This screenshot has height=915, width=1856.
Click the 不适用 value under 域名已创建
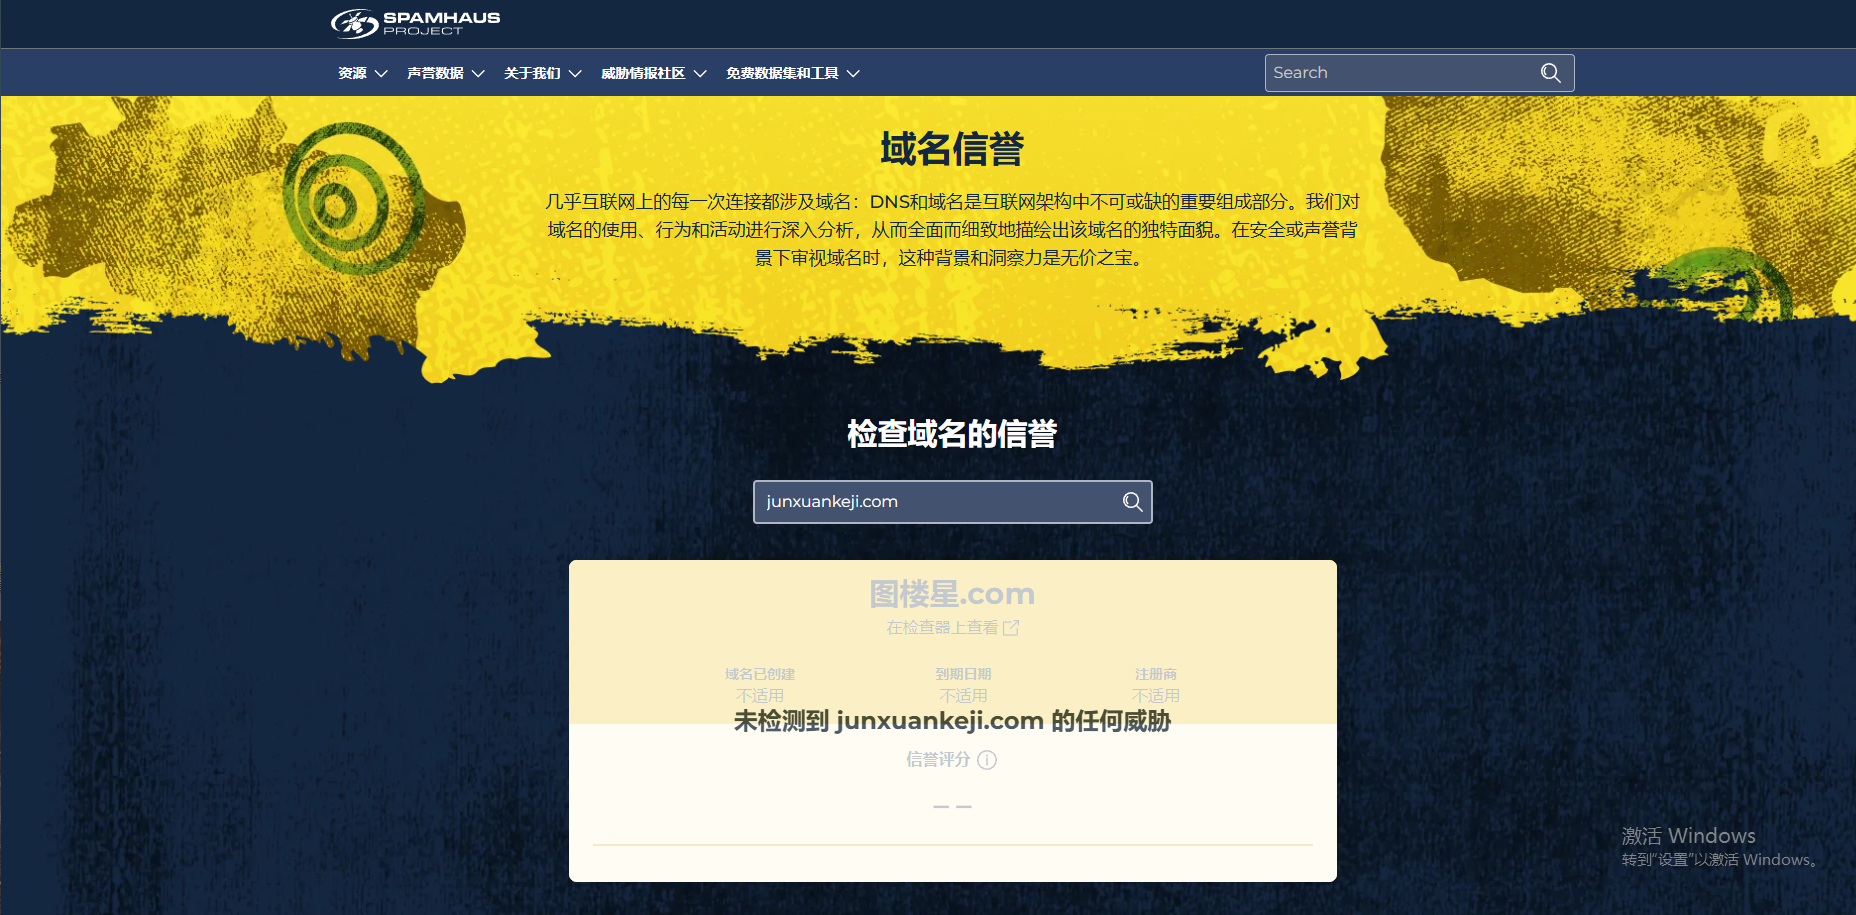760,696
